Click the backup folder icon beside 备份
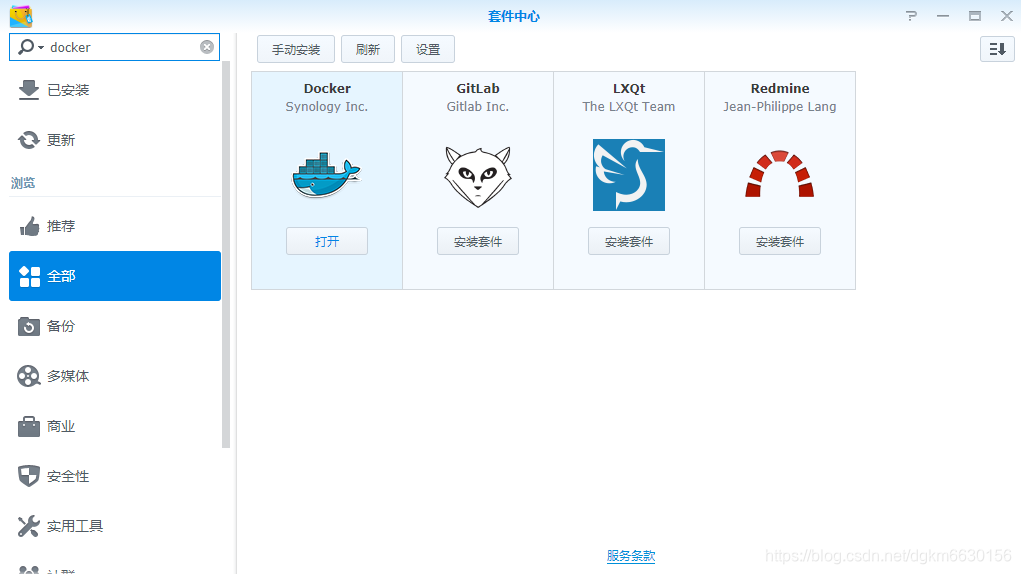Screen dimensions: 1021x574 pos(29,326)
